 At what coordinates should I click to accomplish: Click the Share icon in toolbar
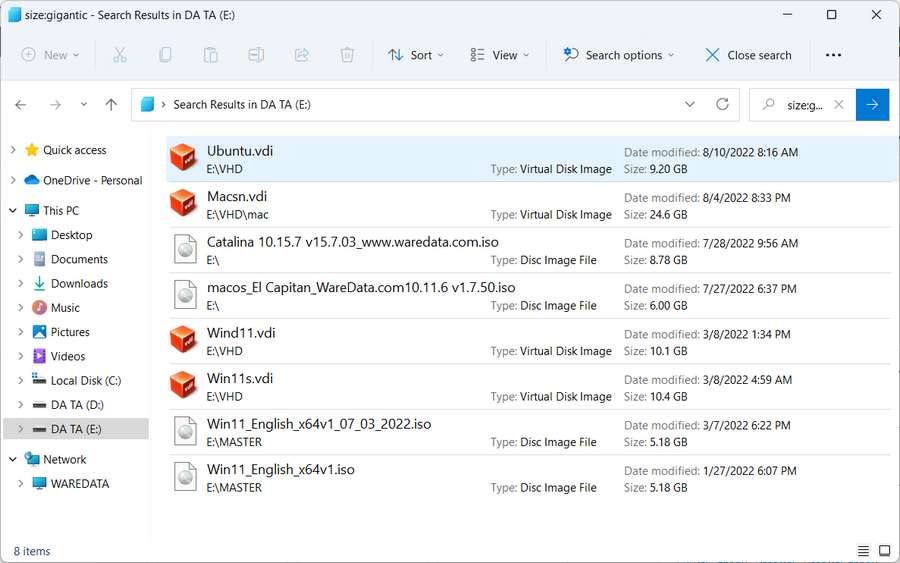coord(301,55)
